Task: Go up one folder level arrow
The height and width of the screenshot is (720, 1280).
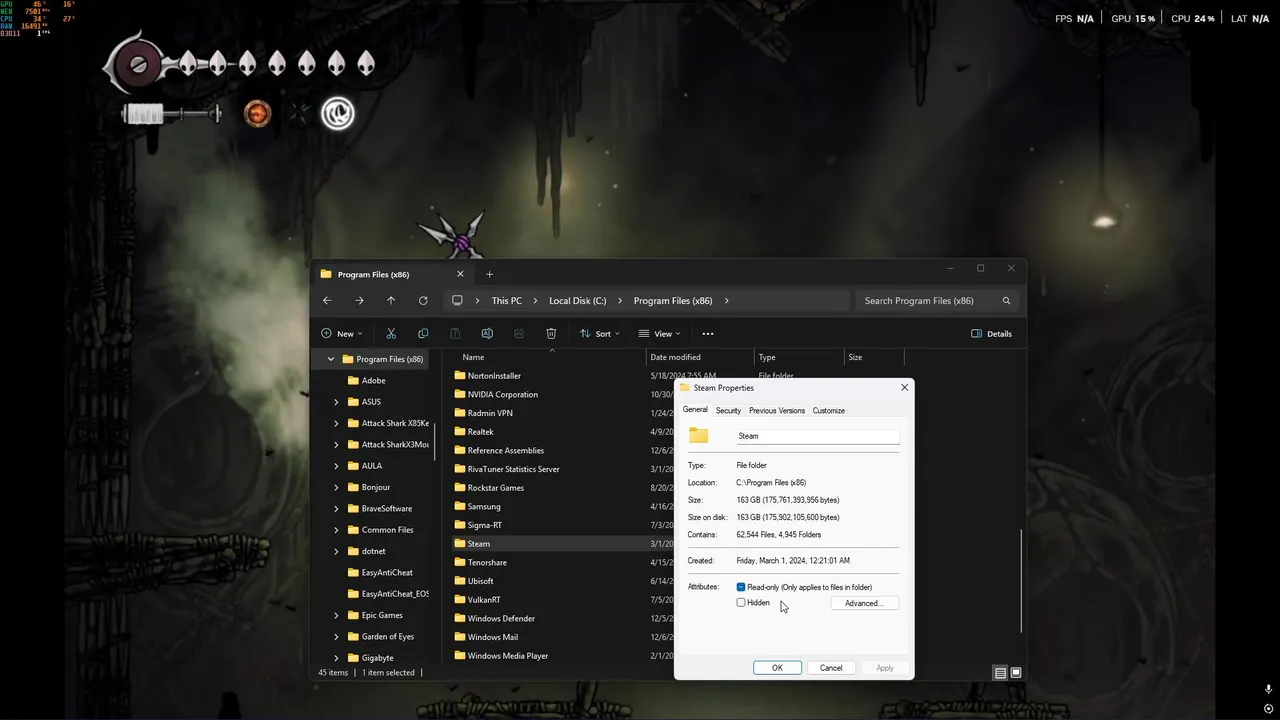Action: [x=391, y=301]
